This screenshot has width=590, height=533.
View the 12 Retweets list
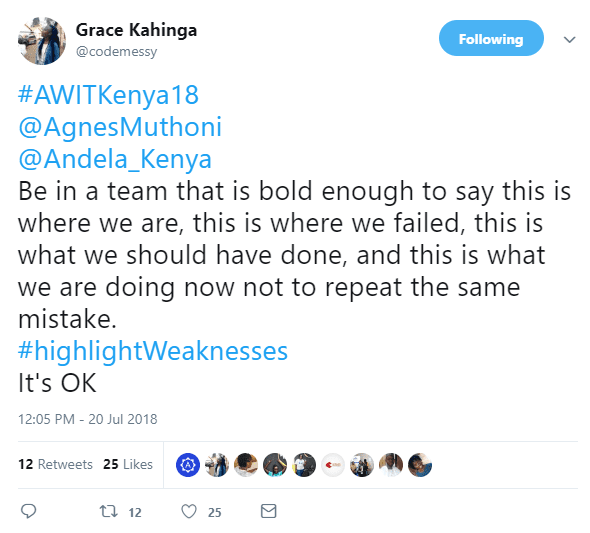point(55,464)
